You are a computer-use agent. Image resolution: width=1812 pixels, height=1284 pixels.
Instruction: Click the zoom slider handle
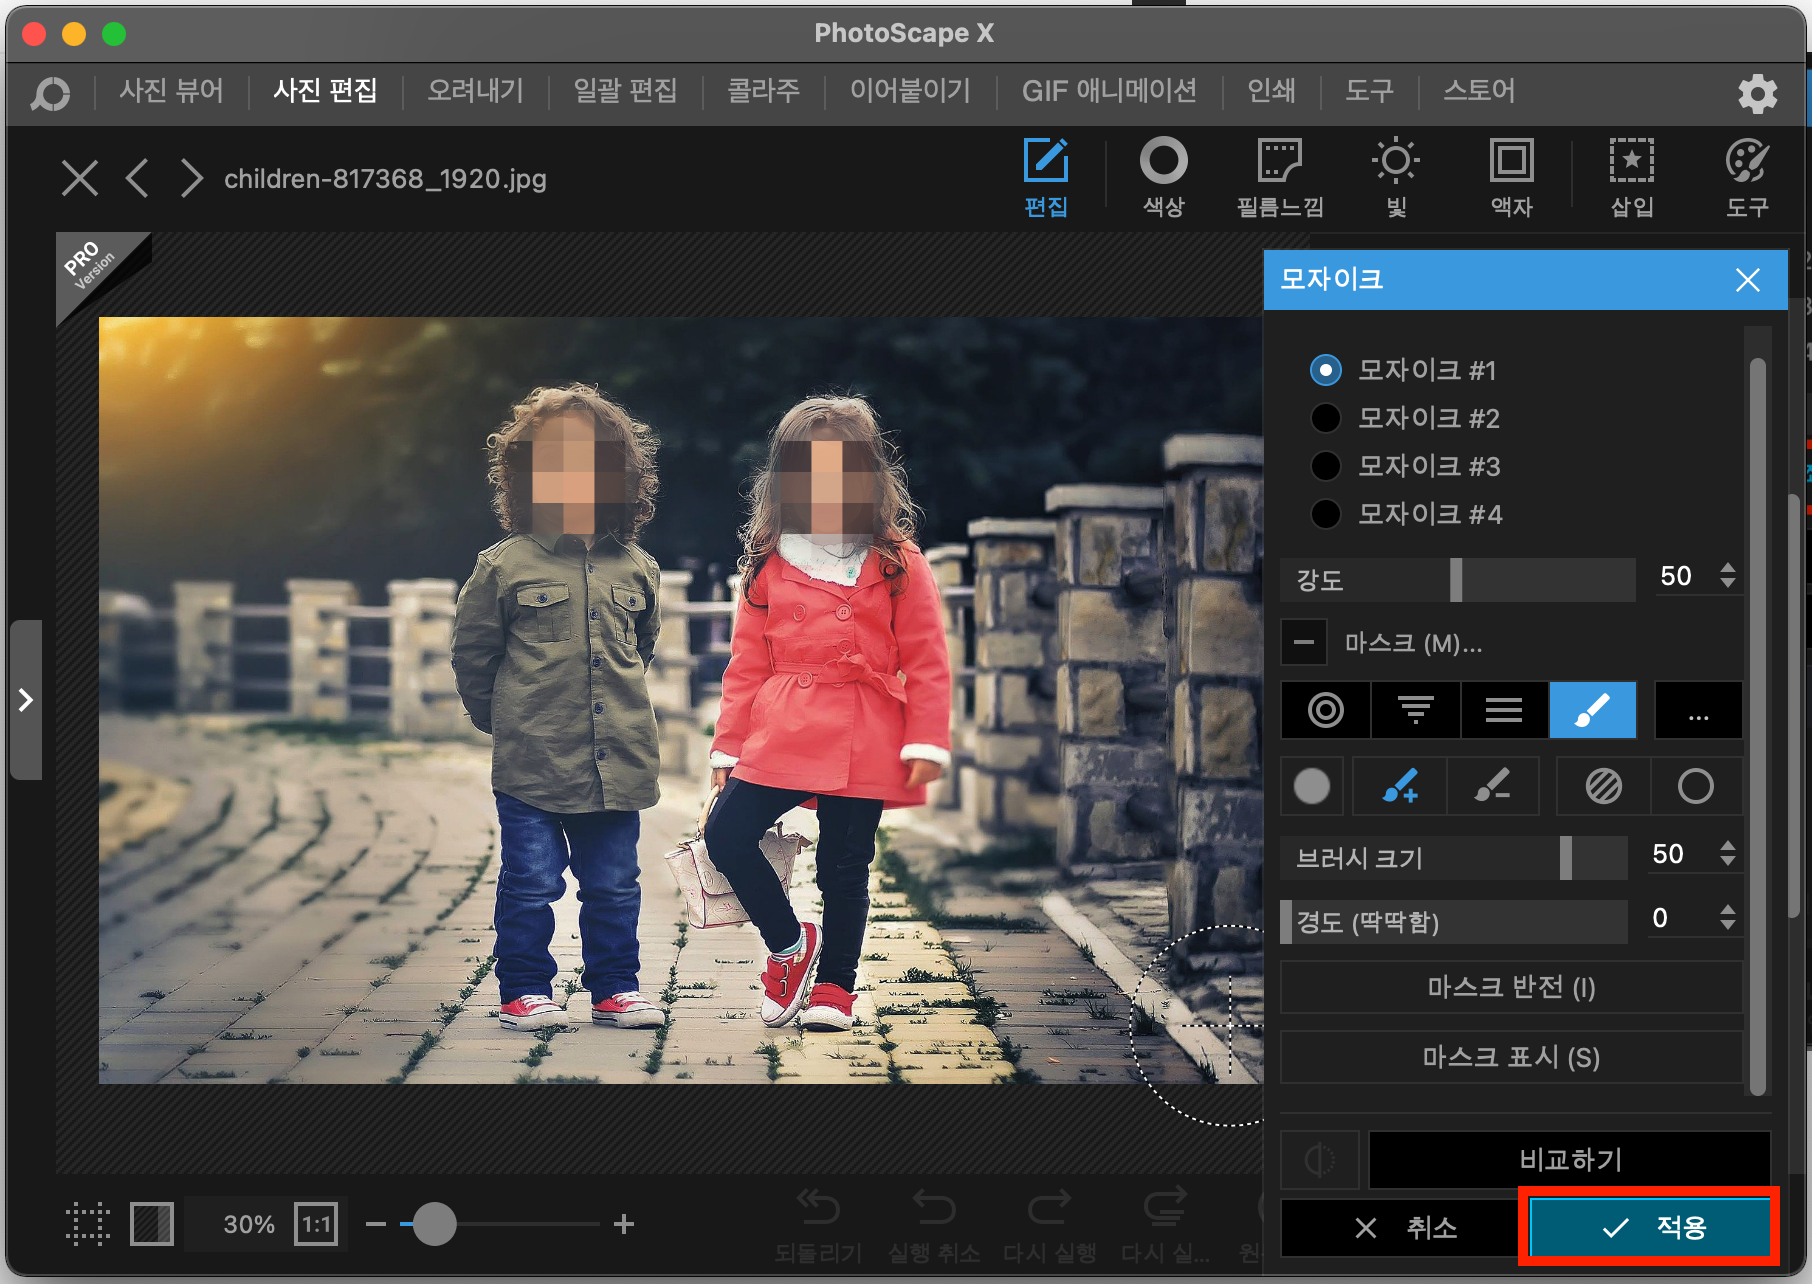point(434,1224)
